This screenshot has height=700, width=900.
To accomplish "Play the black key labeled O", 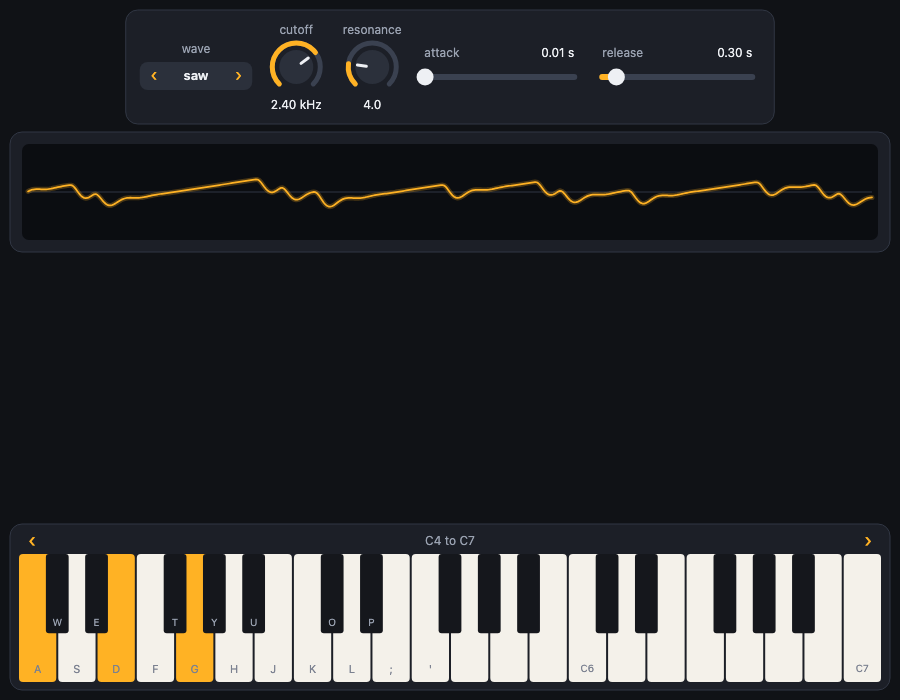I will point(332,593).
